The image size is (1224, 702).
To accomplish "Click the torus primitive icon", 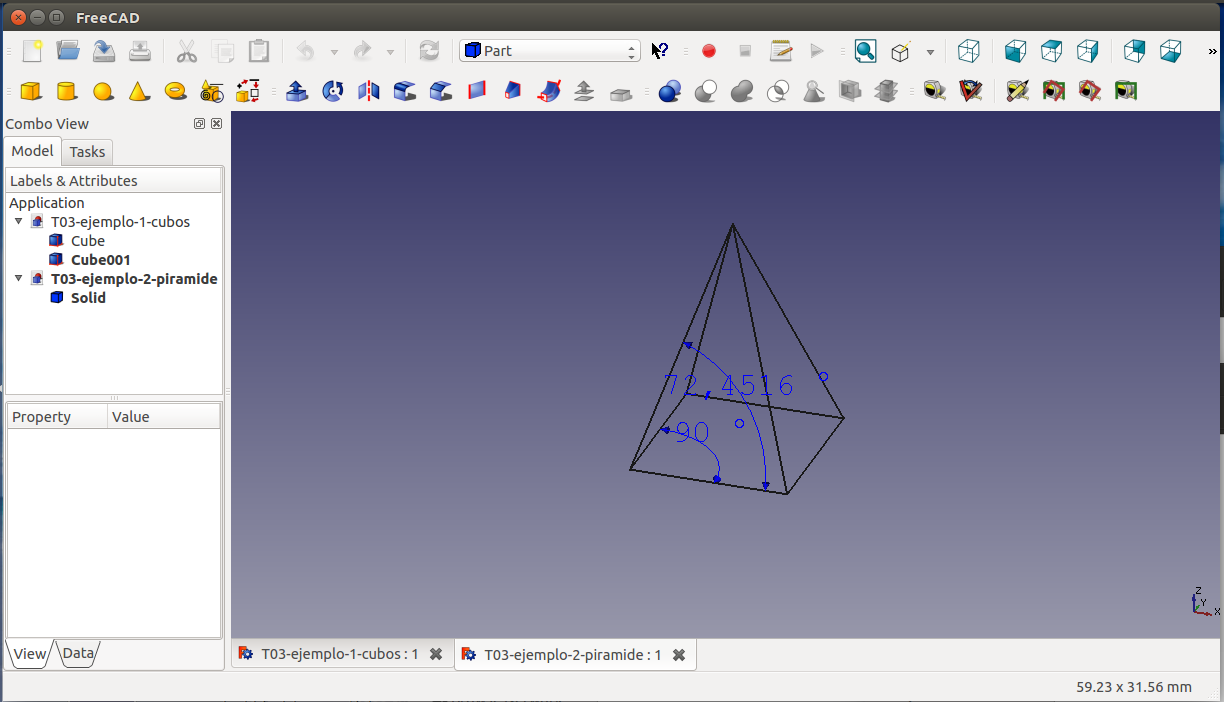I will tap(176, 92).
